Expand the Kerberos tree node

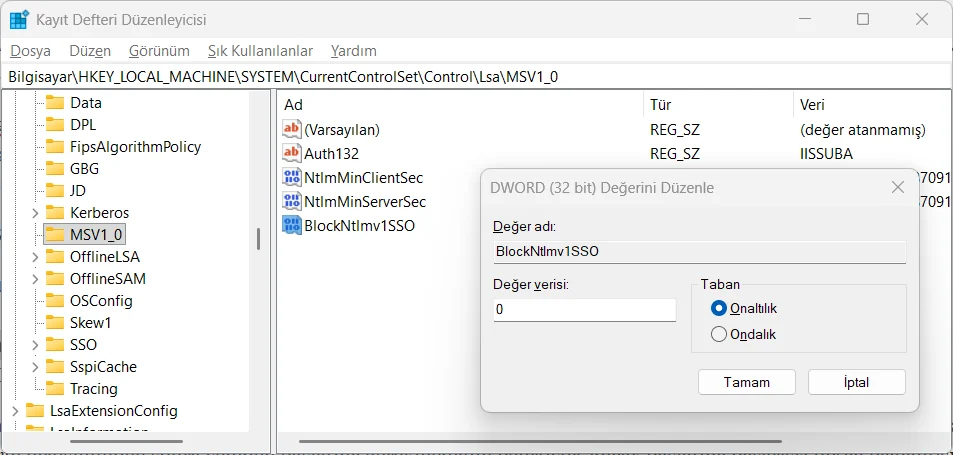click(35, 213)
